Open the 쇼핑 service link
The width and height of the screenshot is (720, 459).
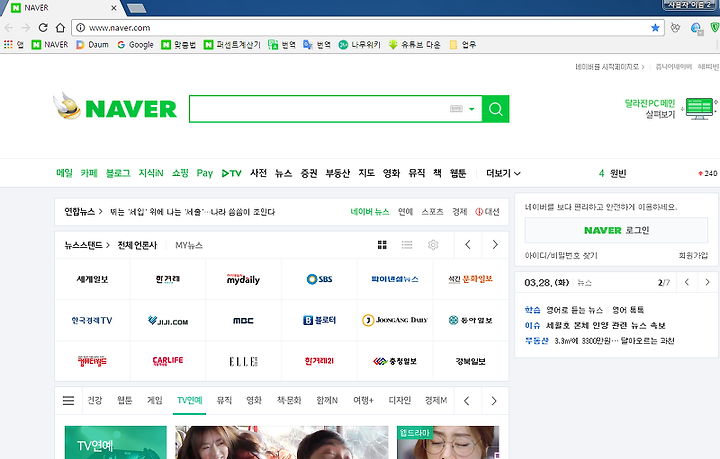(180, 173)
